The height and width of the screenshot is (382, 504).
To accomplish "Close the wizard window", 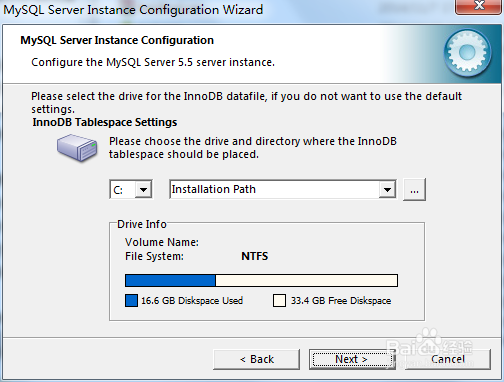I will (x=479, y=6).
